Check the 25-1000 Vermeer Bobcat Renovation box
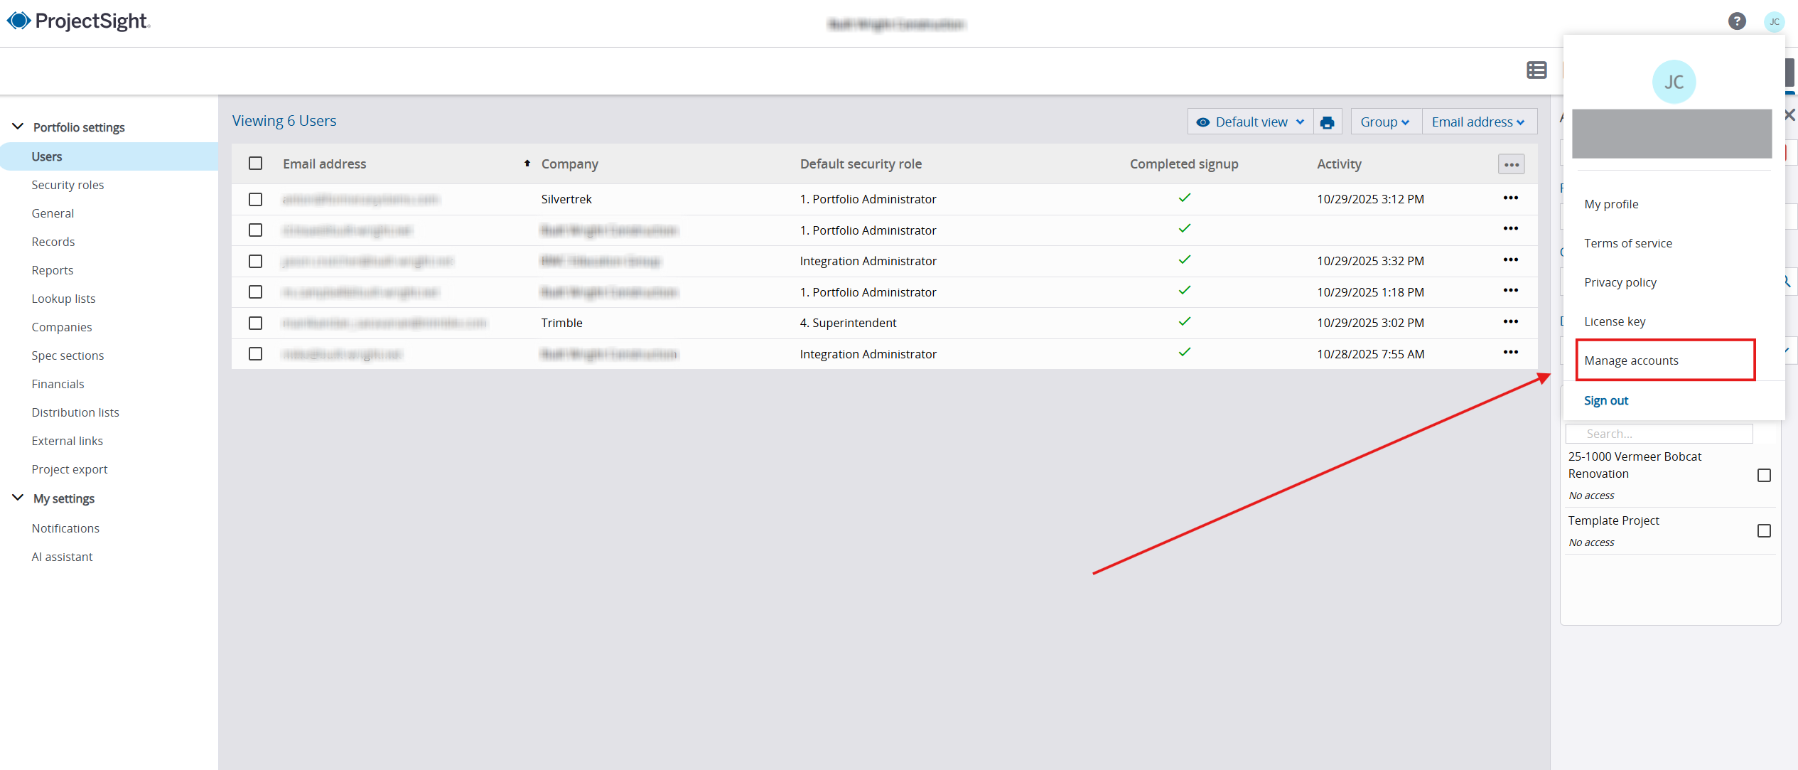1798x770 pixels. pyautogui.click(x=1764, y=475)
